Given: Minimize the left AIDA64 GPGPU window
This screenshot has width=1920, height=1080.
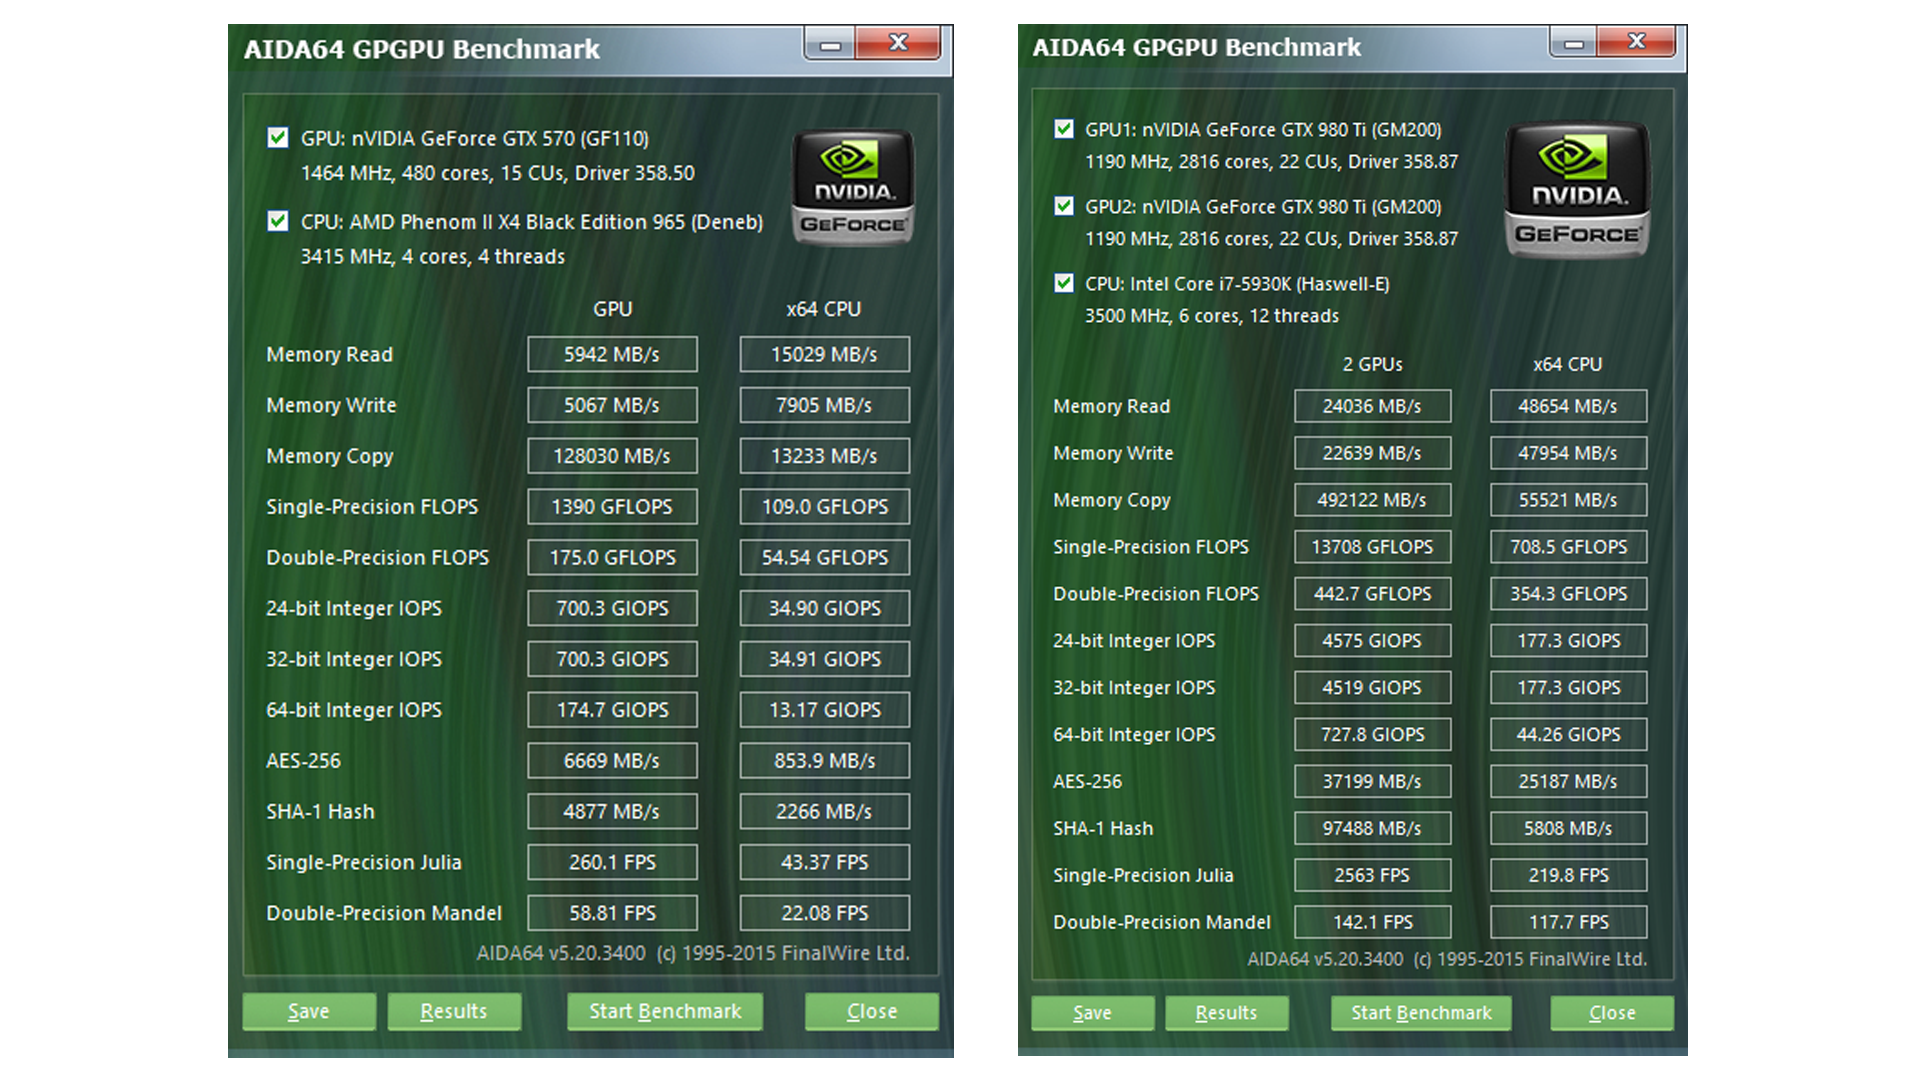Looking at the screenshot, I should pyautogui.click(x=830, y=44).
